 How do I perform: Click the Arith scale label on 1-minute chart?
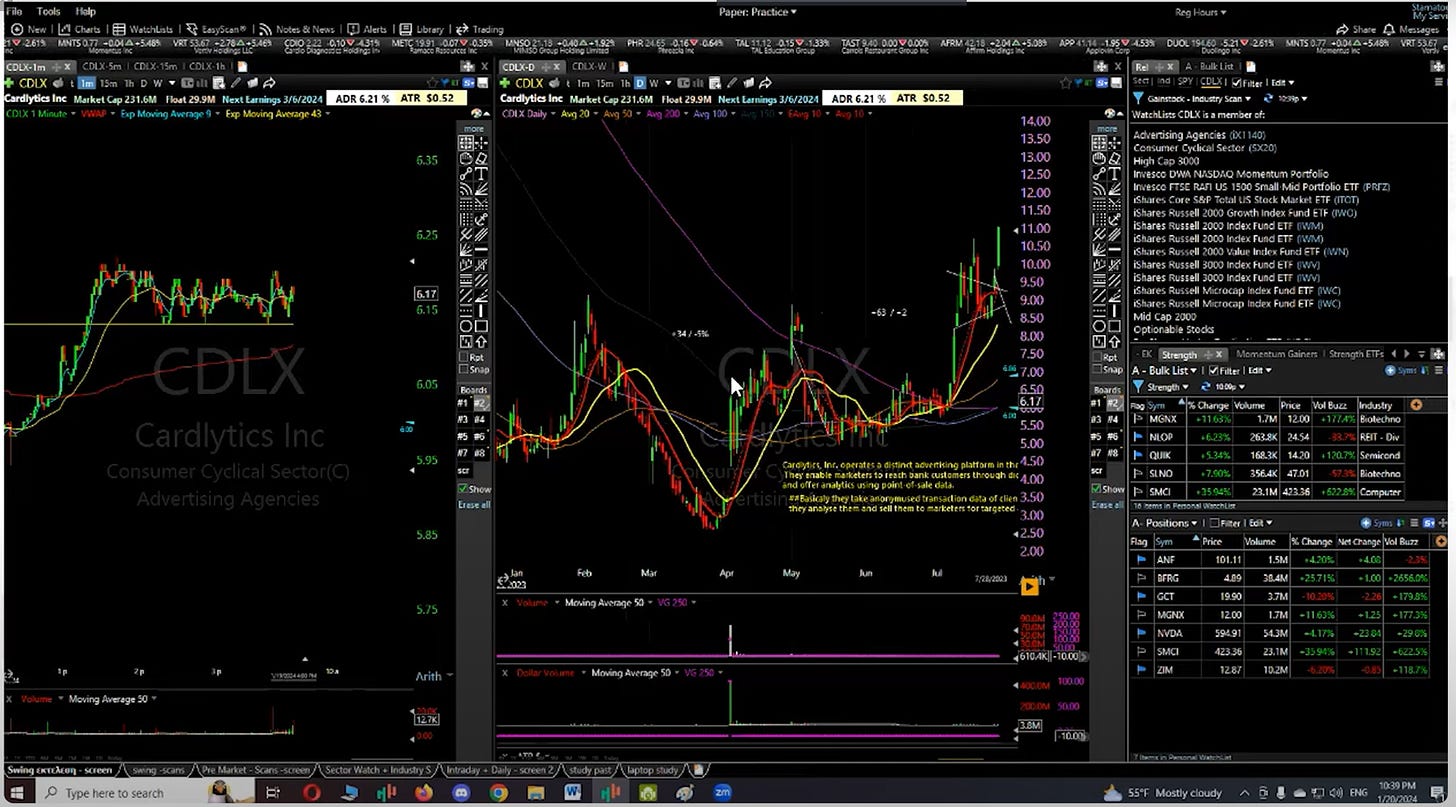click(428, 676)
